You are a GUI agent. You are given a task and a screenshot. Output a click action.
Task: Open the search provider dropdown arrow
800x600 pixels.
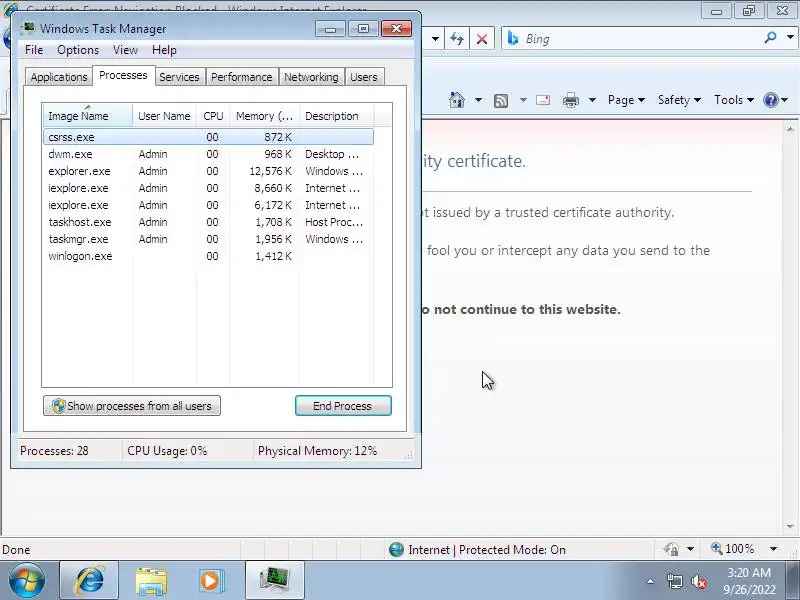(x=790, y=38)
